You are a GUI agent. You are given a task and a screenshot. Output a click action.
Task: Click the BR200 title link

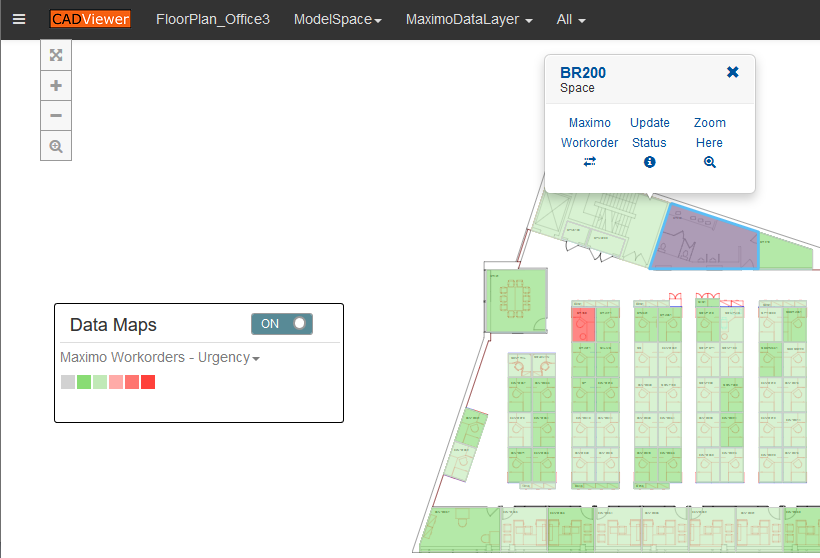coord(582,73)
